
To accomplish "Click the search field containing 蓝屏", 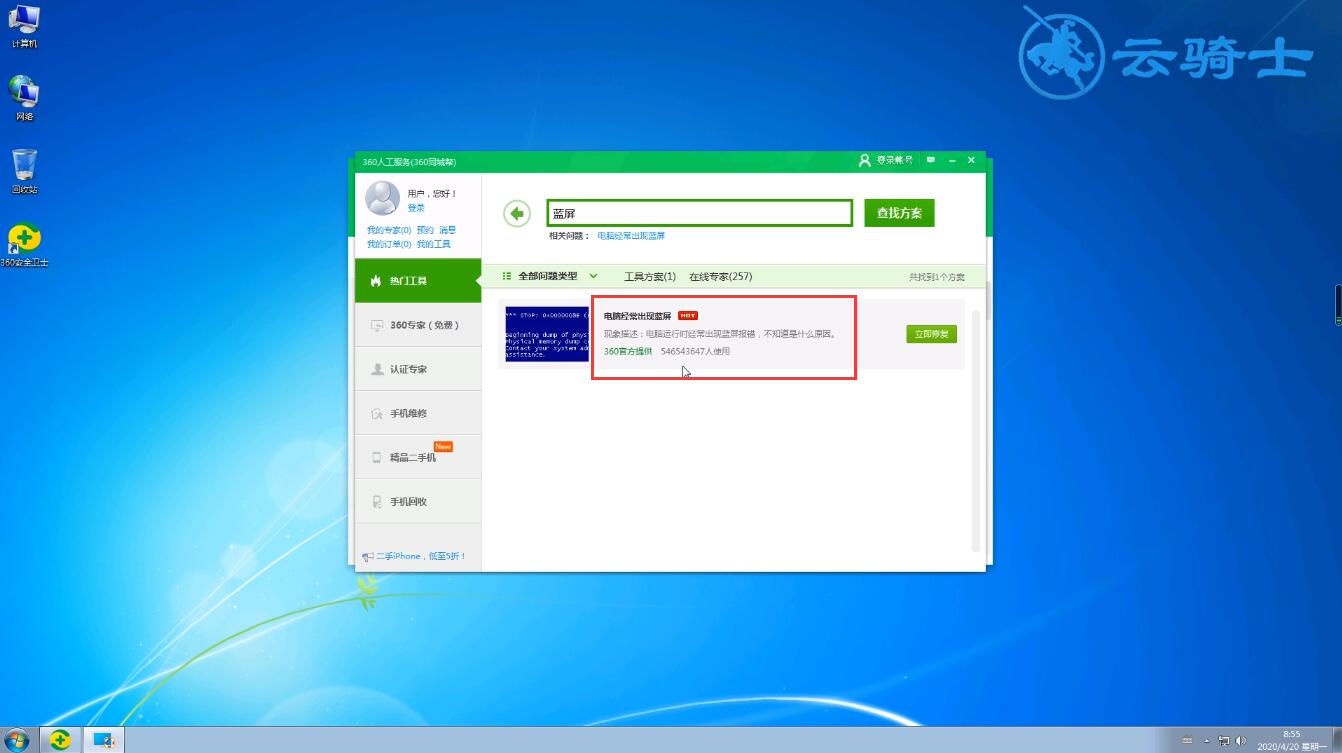I will [699, 213].
